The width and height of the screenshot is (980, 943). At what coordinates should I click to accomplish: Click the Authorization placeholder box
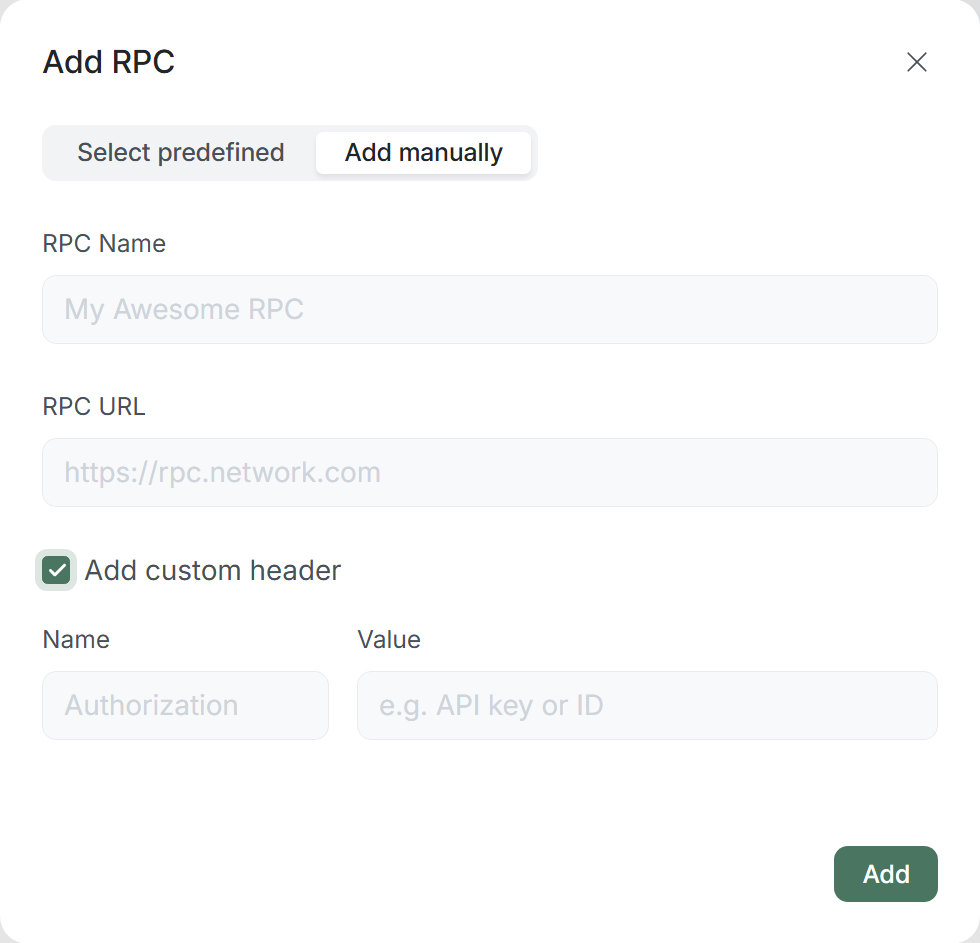[185, 705]
